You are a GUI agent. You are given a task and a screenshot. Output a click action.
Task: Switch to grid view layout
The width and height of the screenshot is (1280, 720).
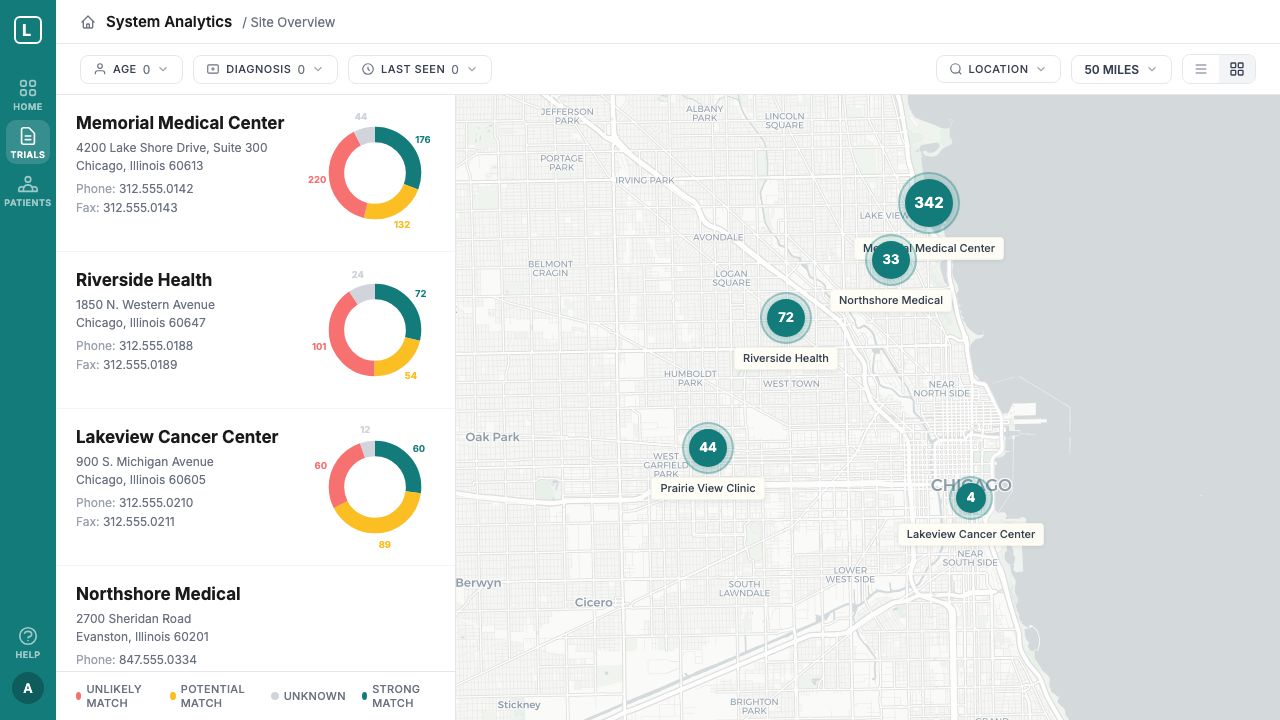click(1237, 69)
